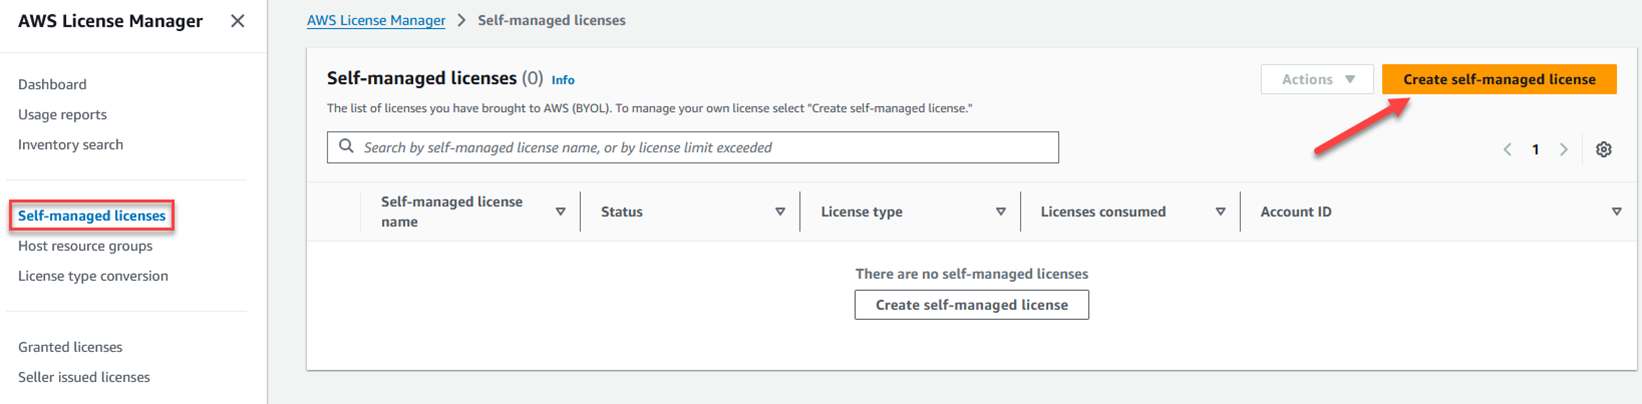
Task: Click Create self-managed license in empty table
Action: (971, 305)
